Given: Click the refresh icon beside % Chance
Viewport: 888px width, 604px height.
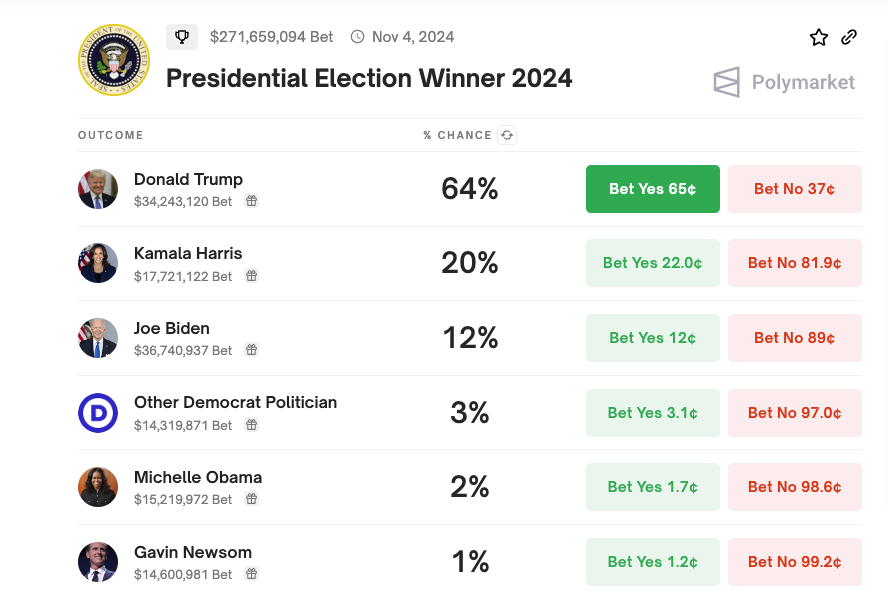Looking at the screenshot, I should pos(507,135).
